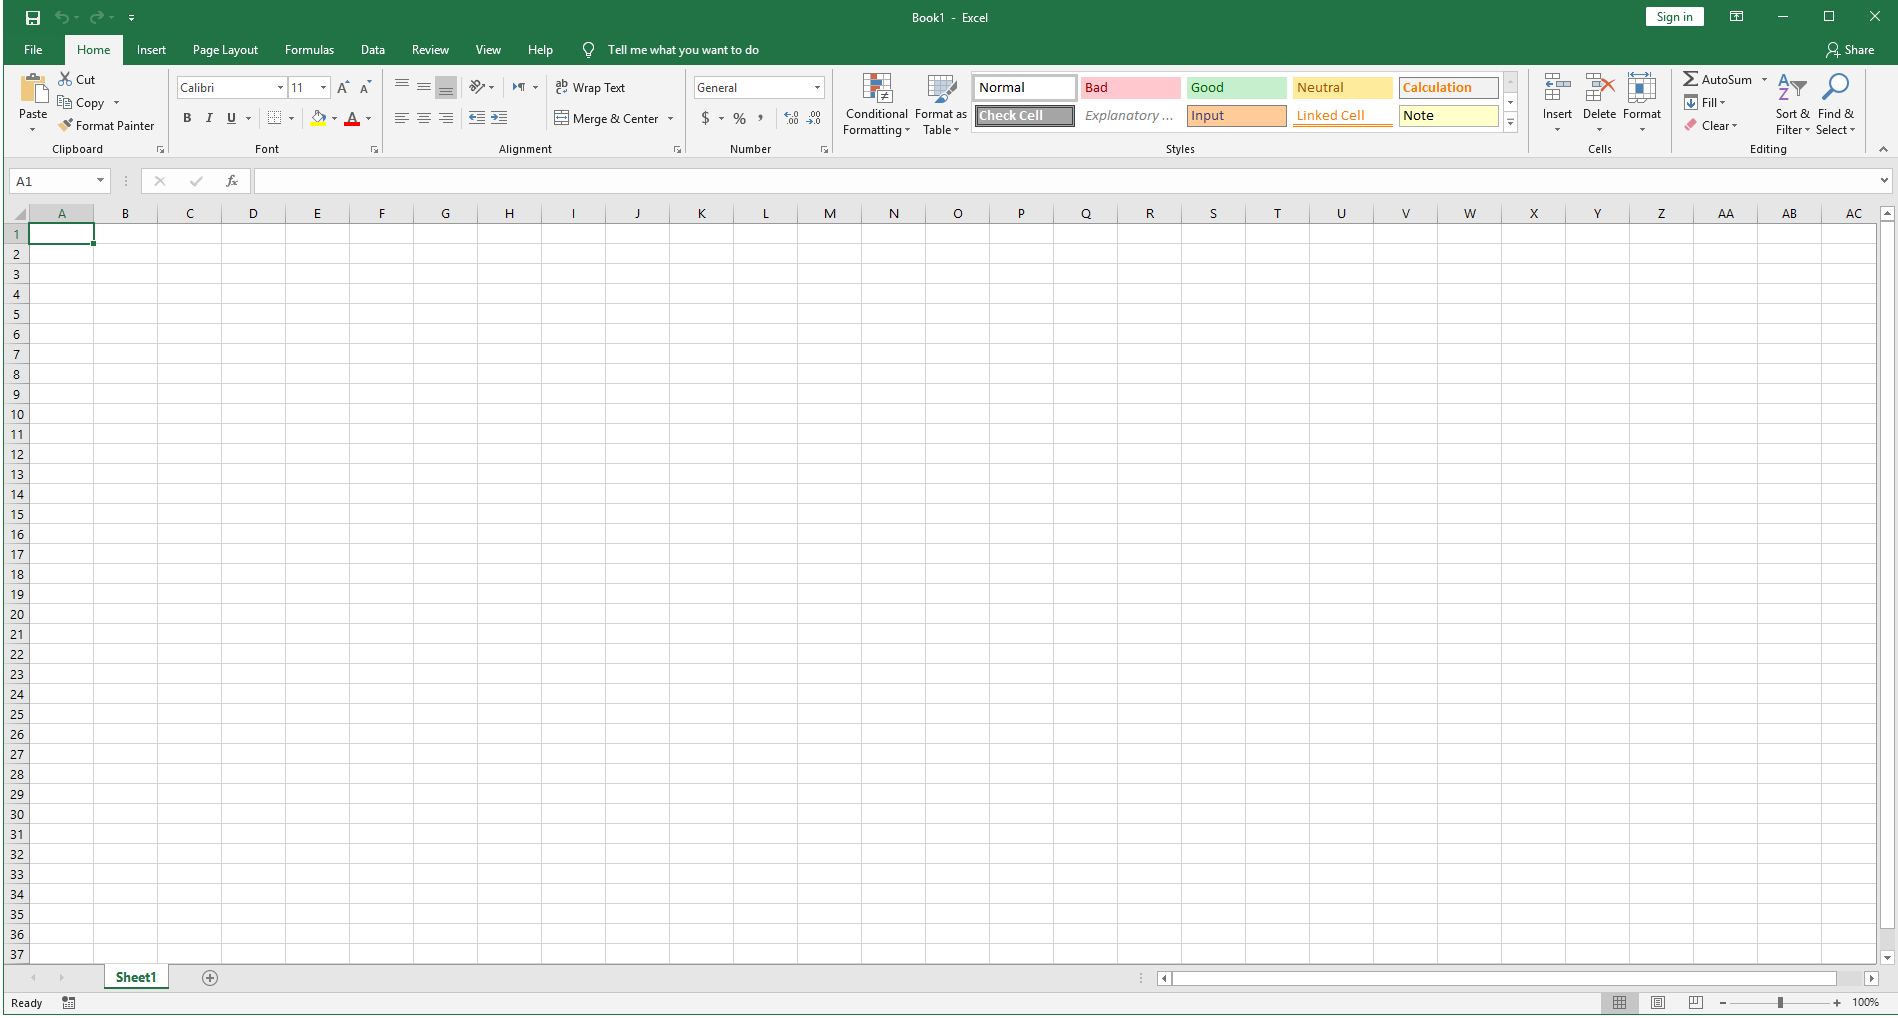Open the Sort & Filter tool
Image resolution: width=1898 pixels, height=1018 pixels.
(x=1791, y=105)
